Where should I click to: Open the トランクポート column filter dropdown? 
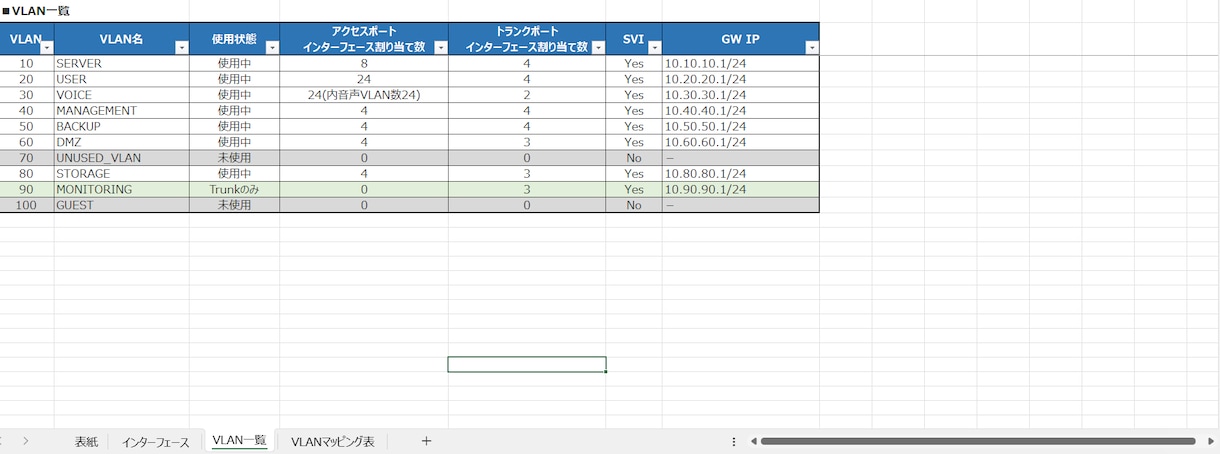[597, 48]
